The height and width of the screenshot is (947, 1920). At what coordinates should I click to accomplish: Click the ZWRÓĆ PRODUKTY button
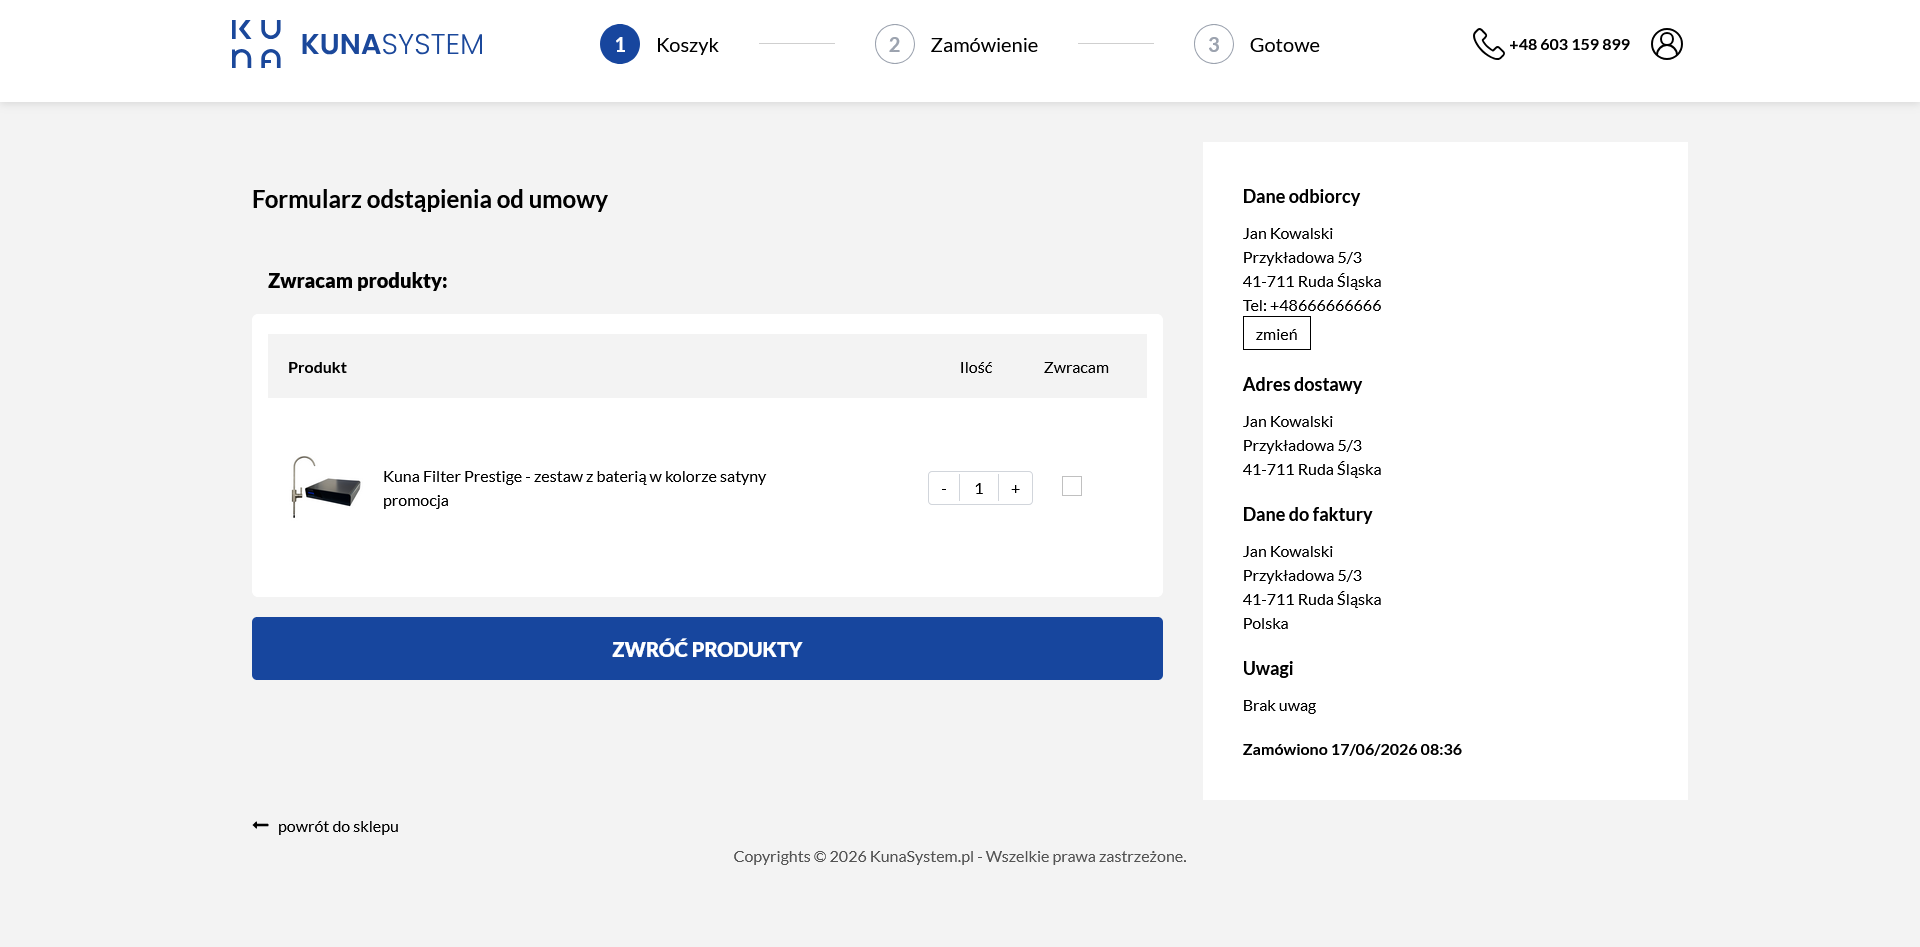coord(707,648)
